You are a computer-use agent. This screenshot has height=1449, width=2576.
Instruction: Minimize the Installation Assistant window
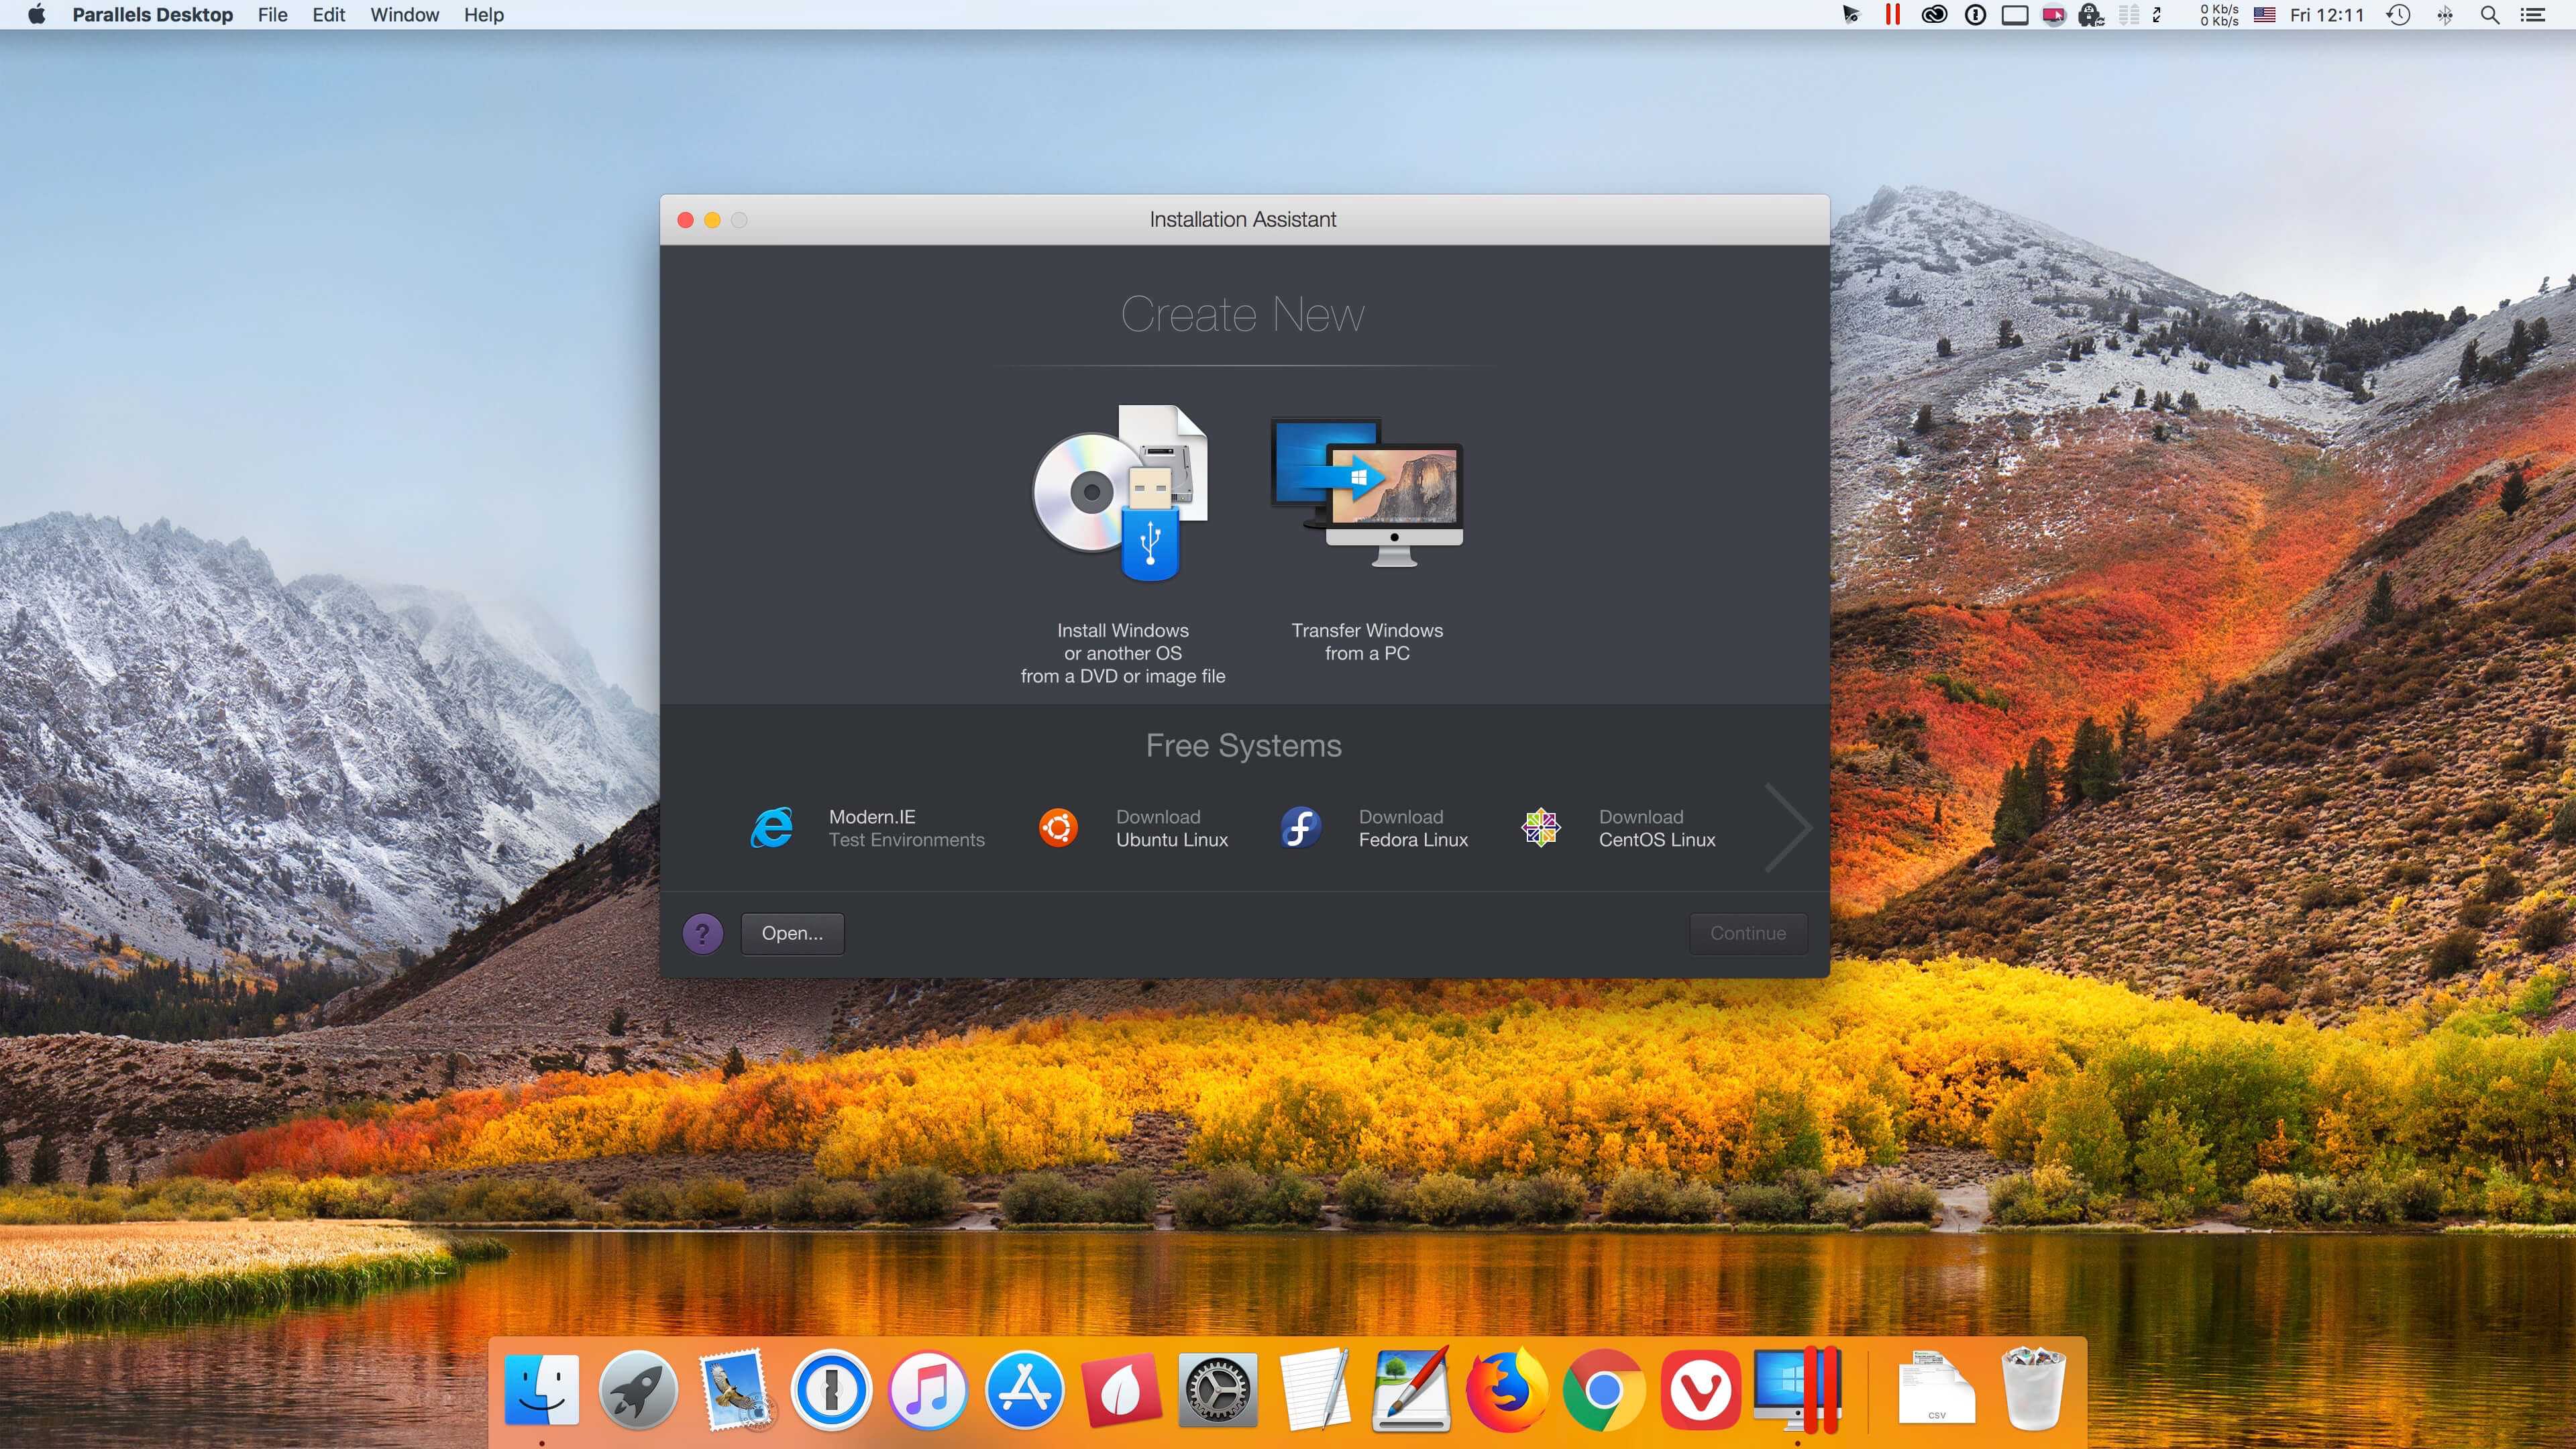pos(712,220)
